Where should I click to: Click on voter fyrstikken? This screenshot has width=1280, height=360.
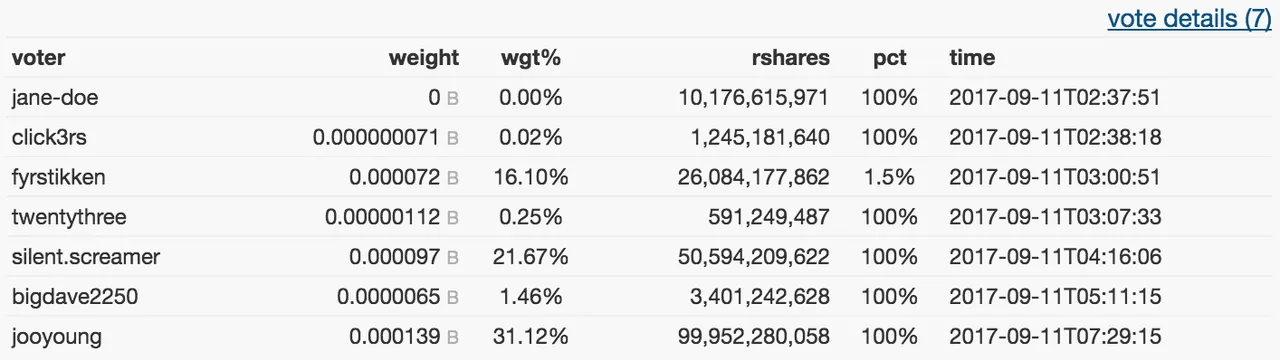coord(58,177)
